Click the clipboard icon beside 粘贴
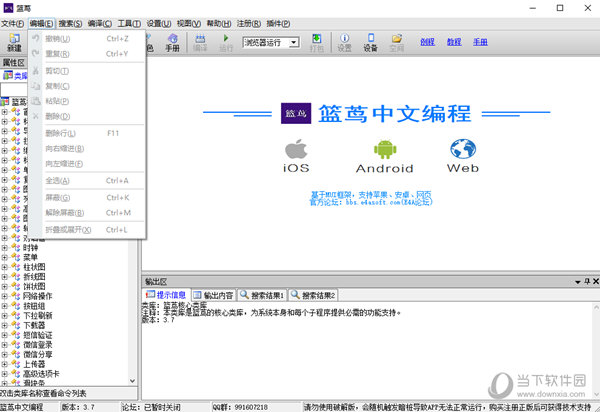The image size is (600, 412). [36, 101]
